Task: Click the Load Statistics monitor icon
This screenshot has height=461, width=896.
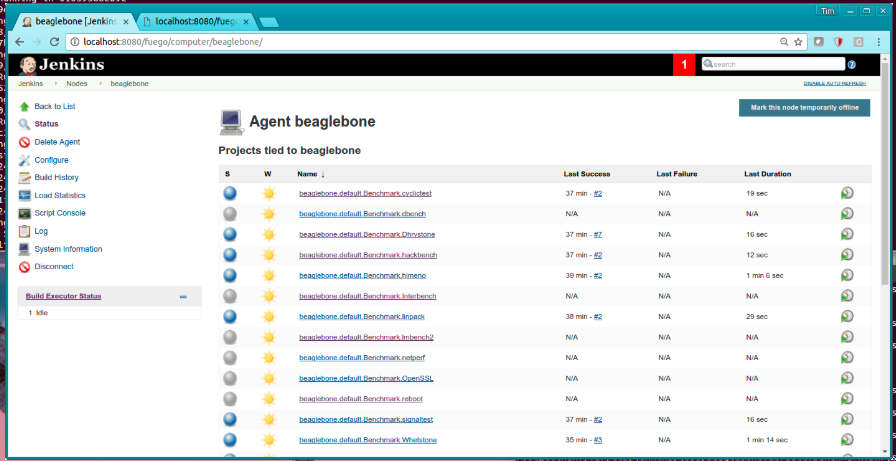Action: pos(24,195)
